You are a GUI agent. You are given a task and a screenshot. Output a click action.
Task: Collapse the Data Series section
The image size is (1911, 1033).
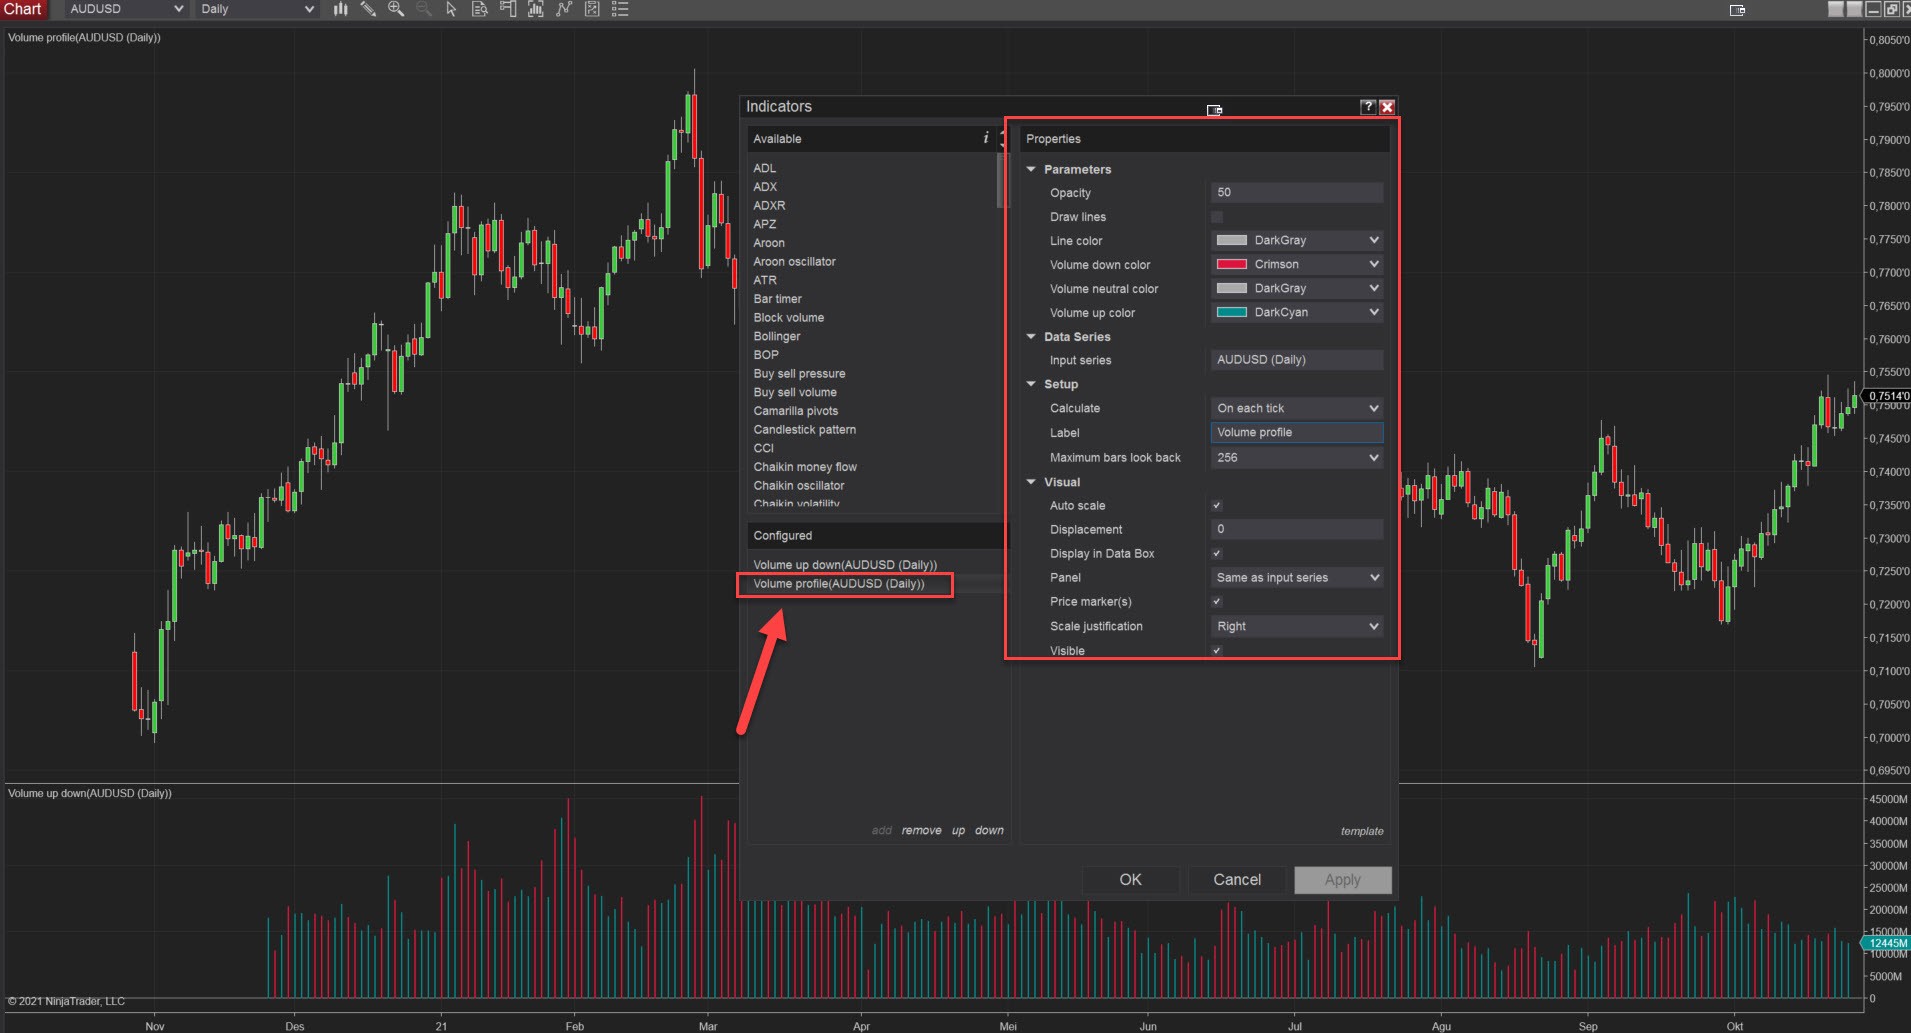click(1031, 337)
